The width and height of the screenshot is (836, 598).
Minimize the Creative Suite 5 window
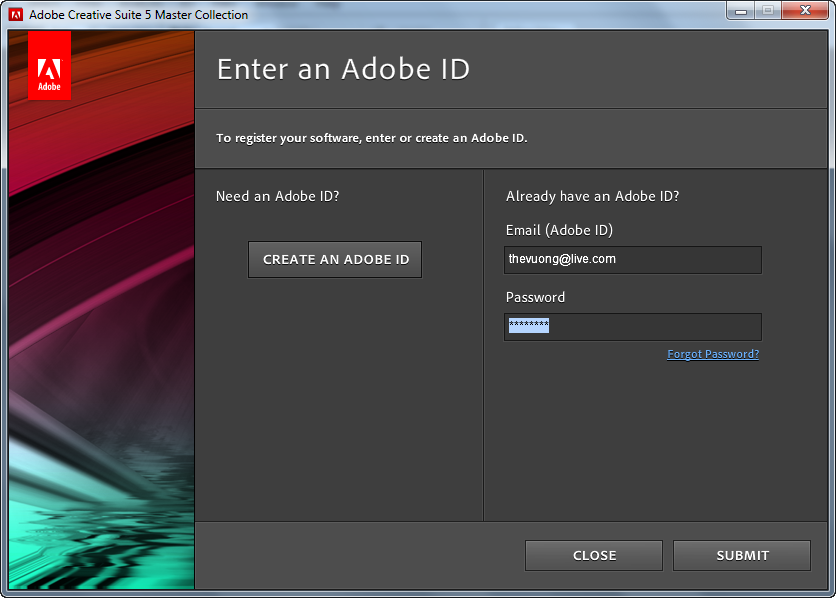coord(741,11)
